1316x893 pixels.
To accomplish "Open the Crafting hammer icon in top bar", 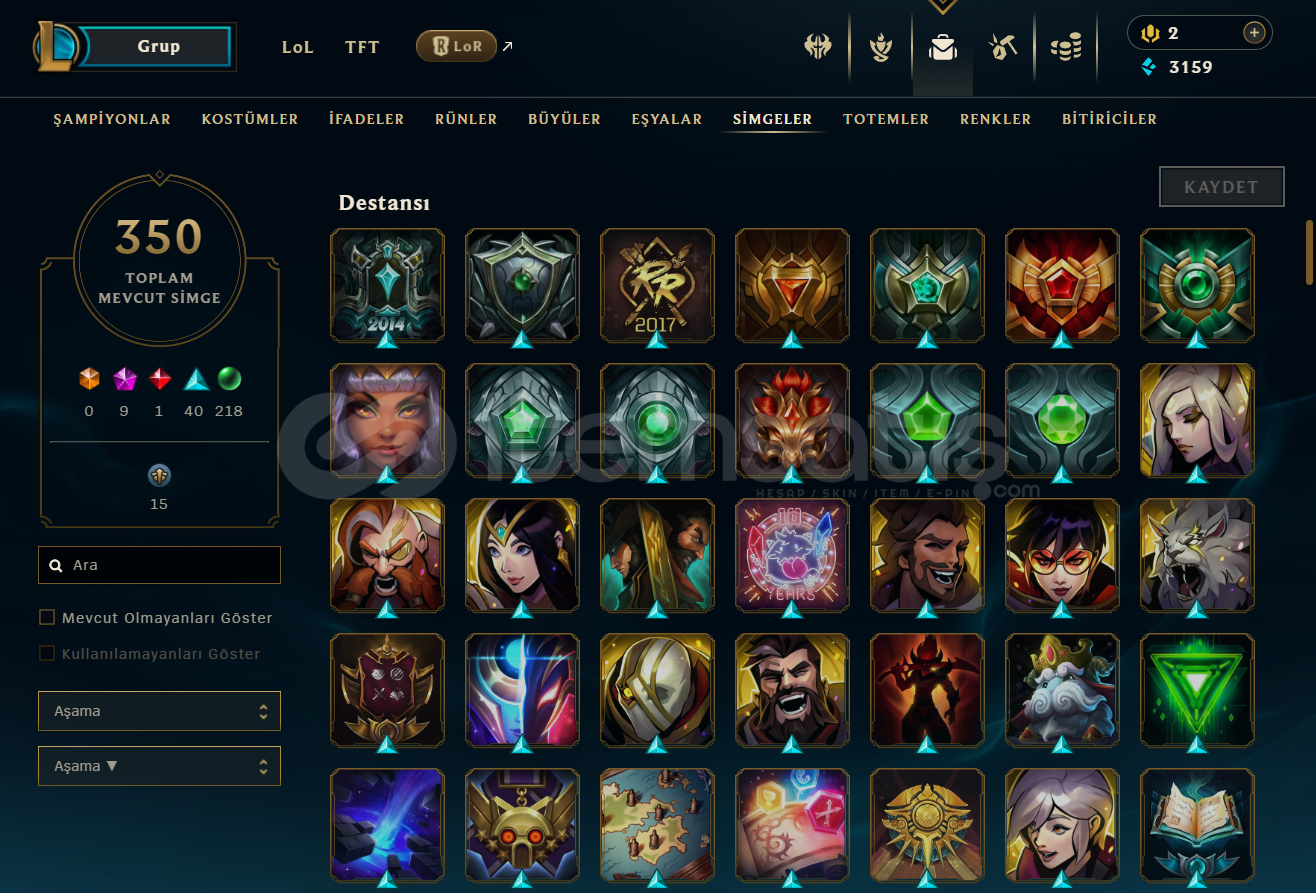I will (1003, 47).
